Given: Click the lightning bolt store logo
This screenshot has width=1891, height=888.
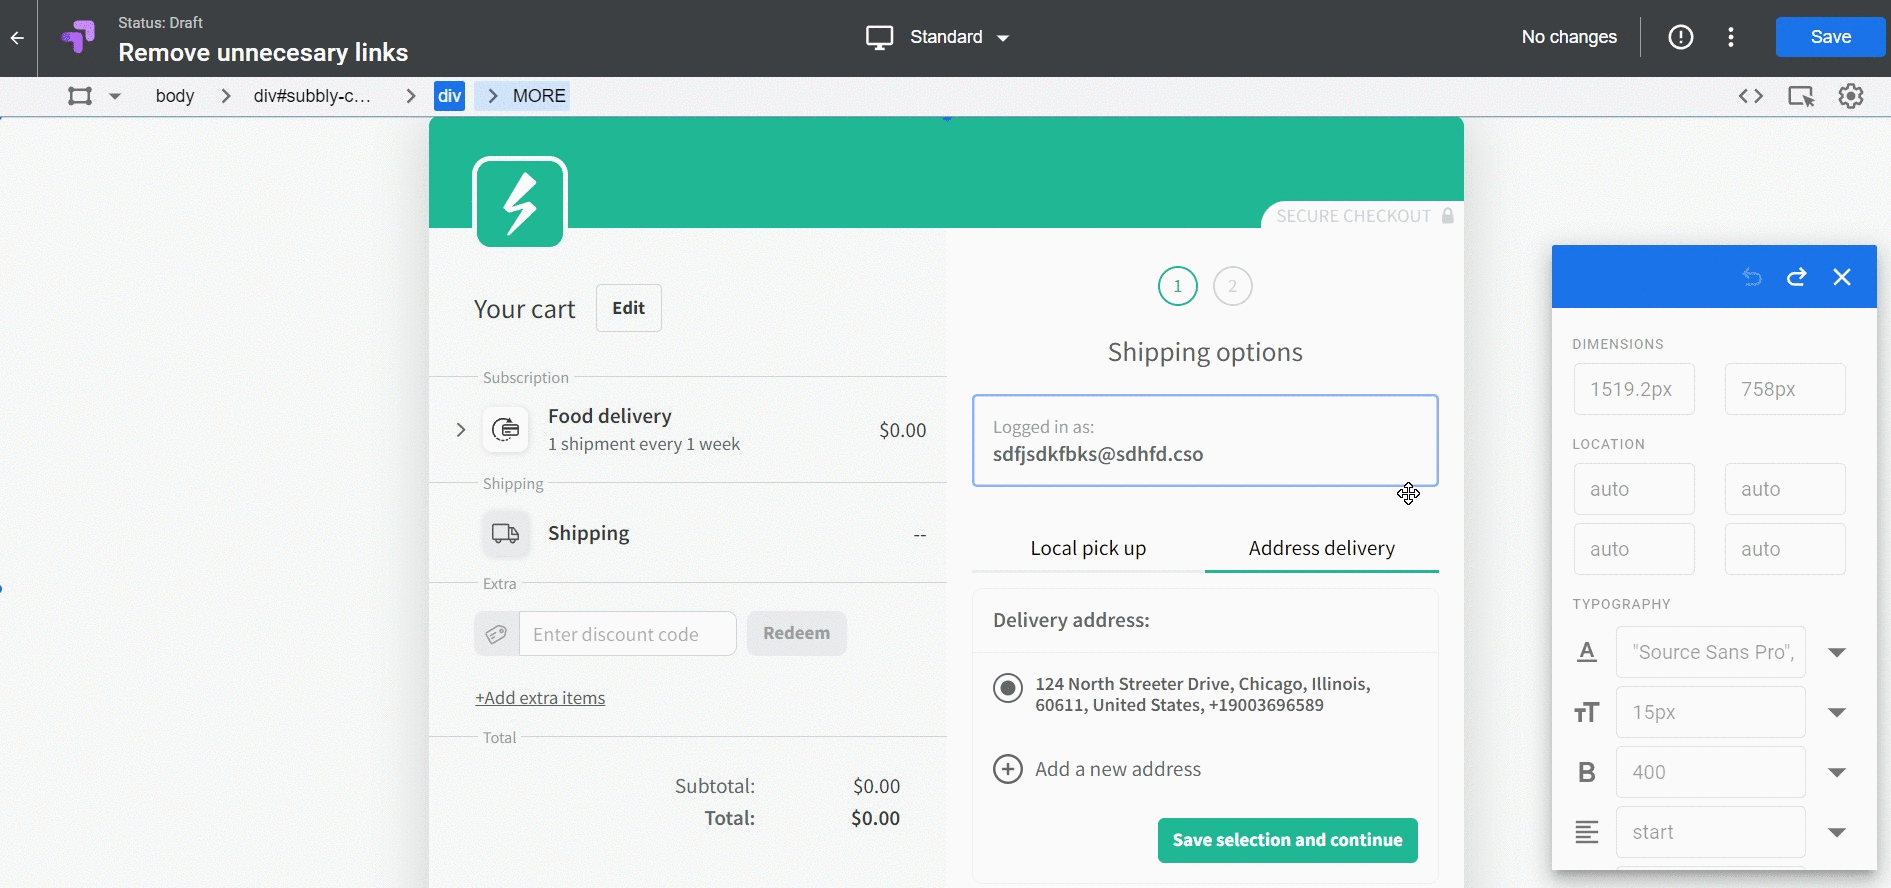Looking at the screenshot, I should click(520, 202).
